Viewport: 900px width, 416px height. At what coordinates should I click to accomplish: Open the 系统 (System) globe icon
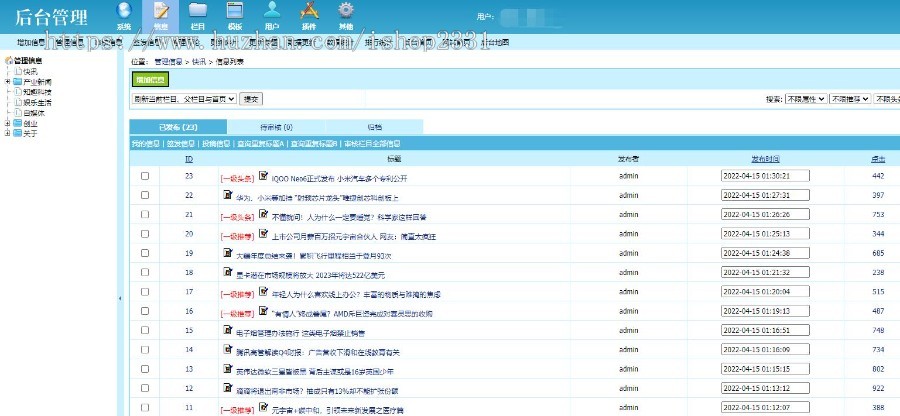click(124, 10)
